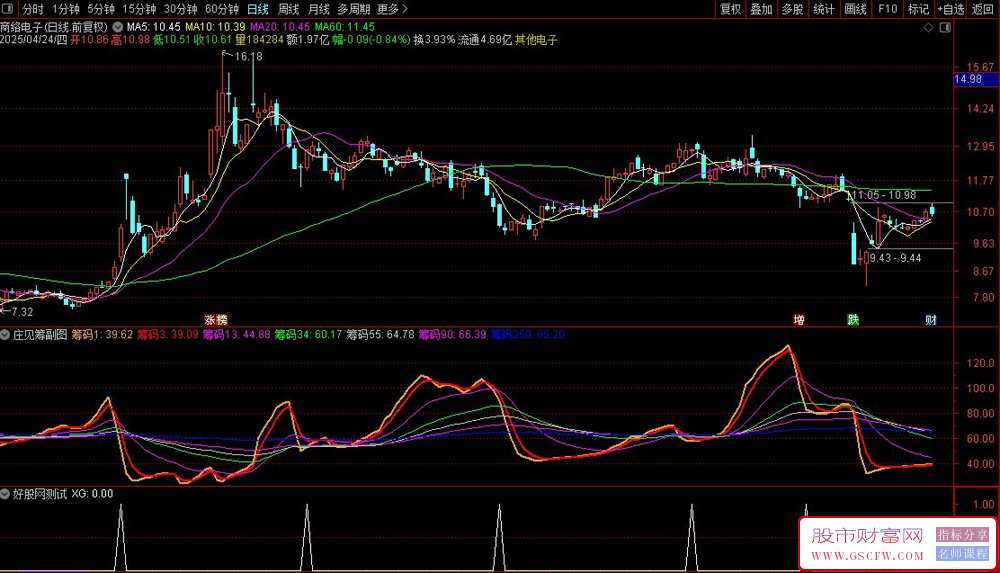Click the 返回 back button
1000x573 pixels.
984,9
